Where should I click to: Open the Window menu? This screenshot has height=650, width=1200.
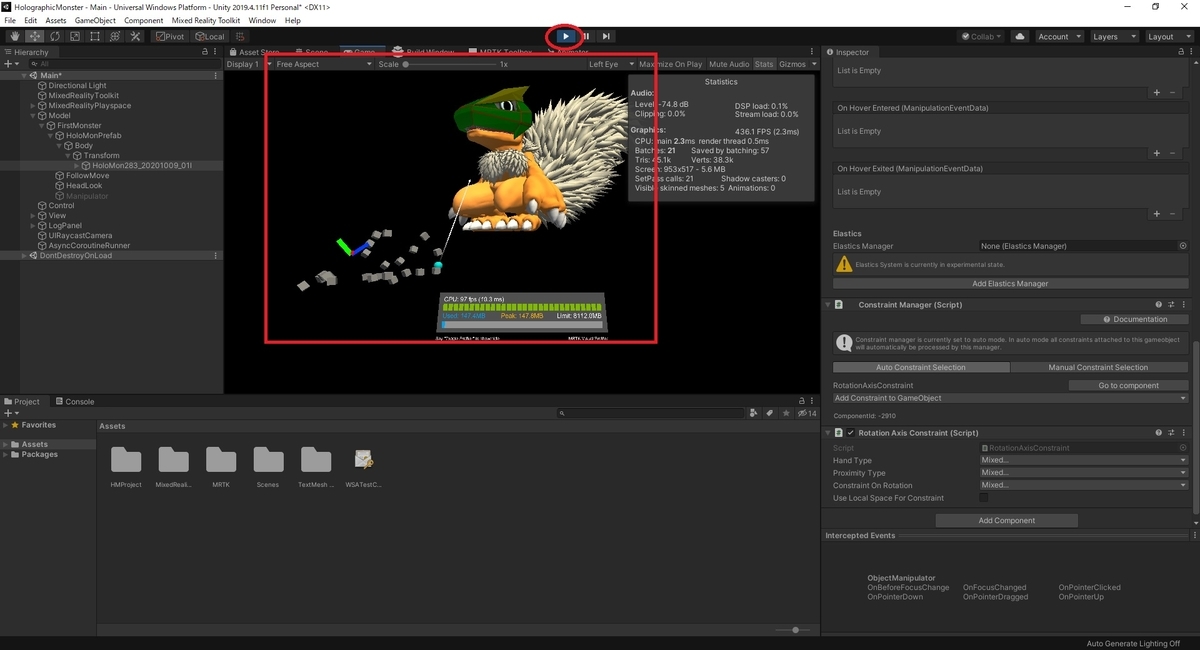coord(262,20)
